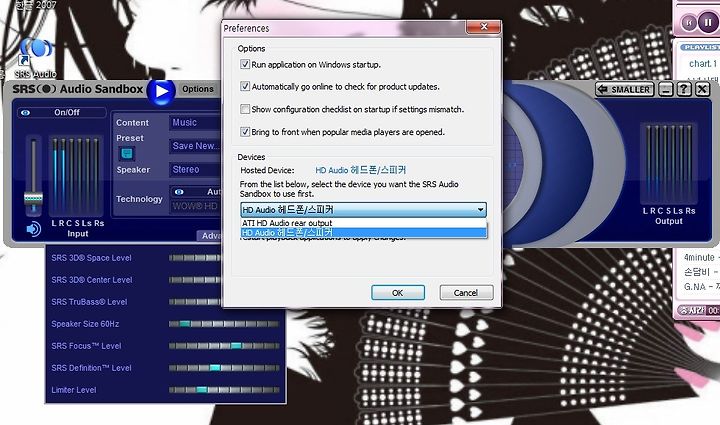Viewport: 720px width, 425px height.
Task: Pause the media player at top right
Action: (x=708, y=22)
